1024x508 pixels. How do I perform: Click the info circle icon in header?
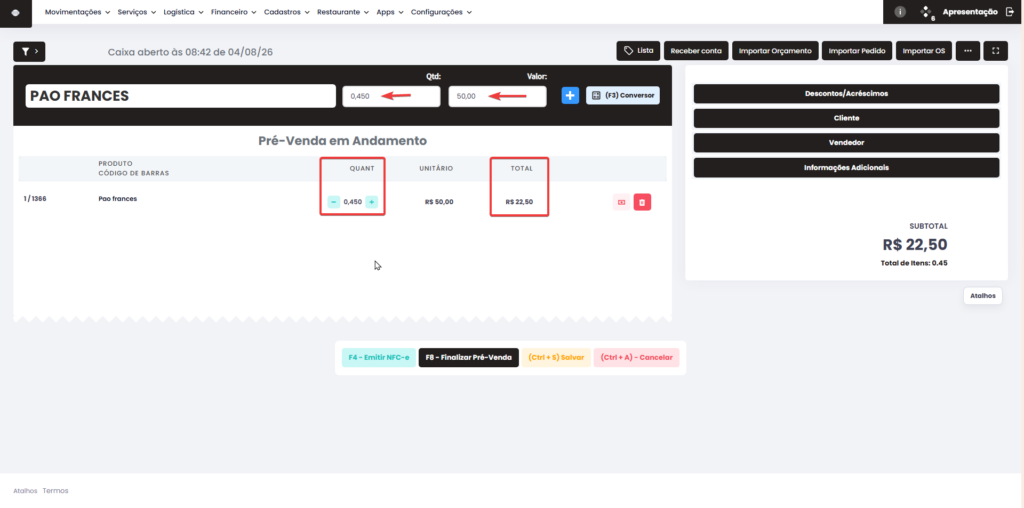click(900, 12)
